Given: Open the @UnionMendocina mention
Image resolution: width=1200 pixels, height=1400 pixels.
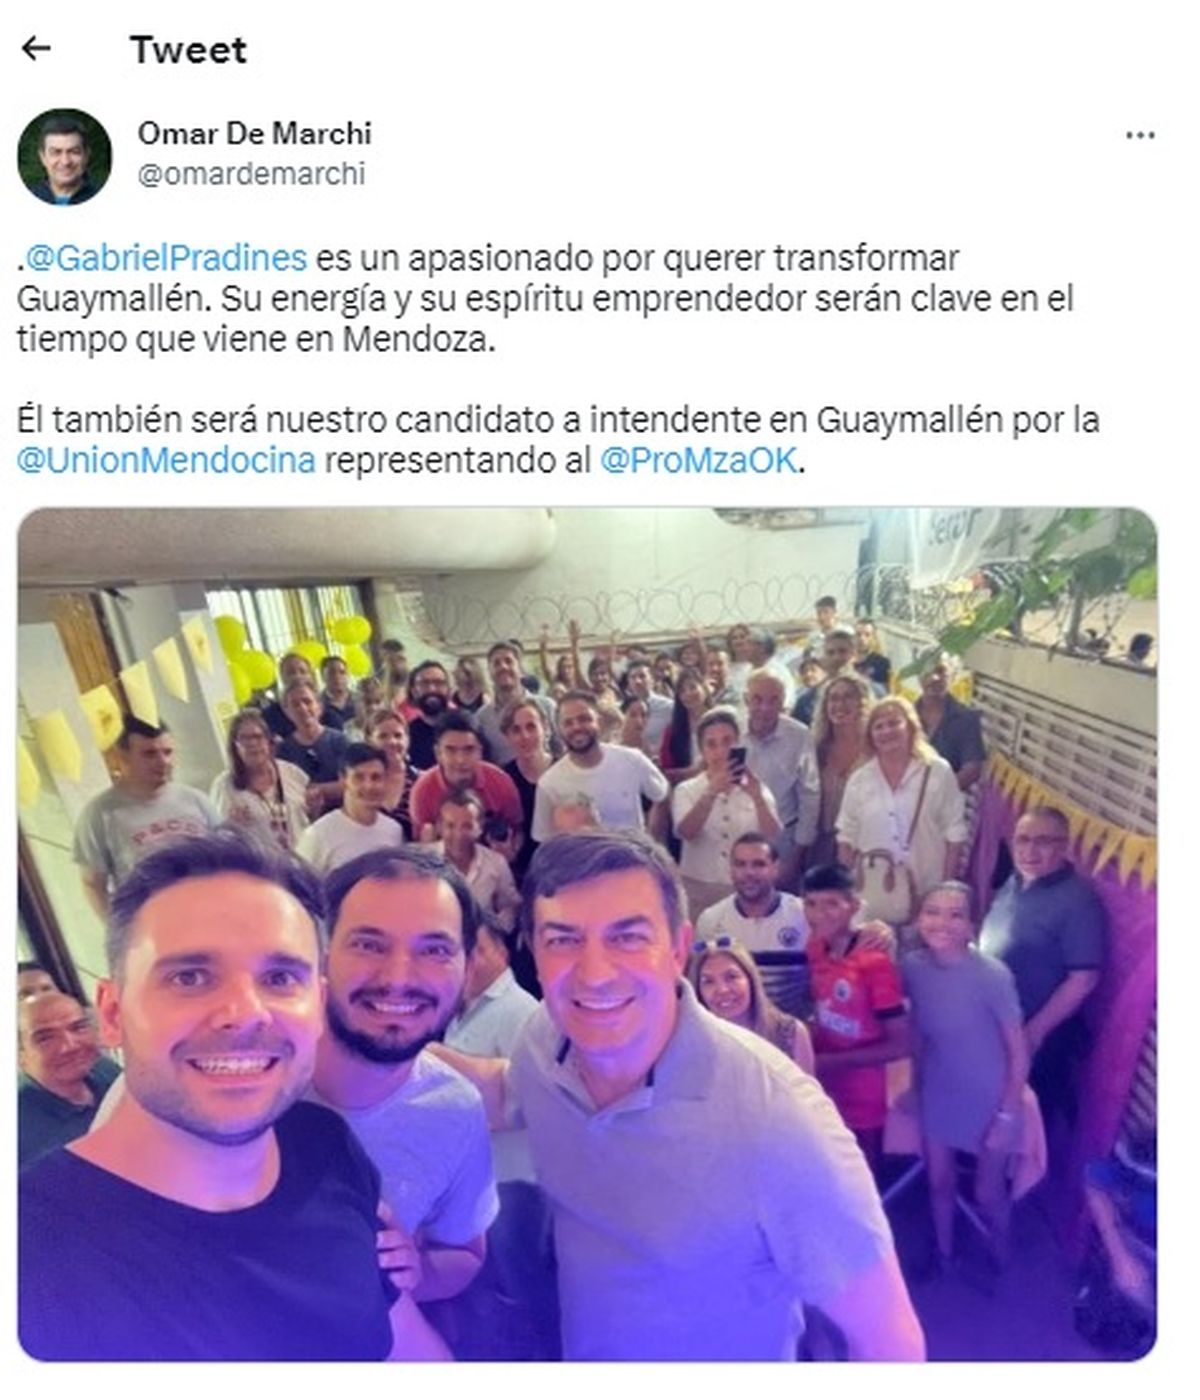Looking at the screenshot, I should click(x=166, y=460).
